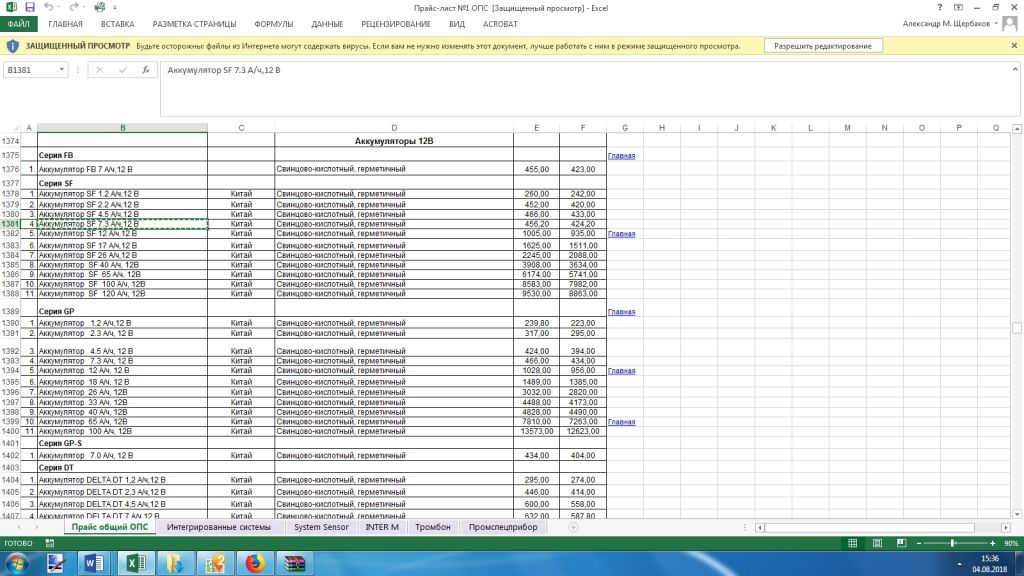The height and width of the screenshot is (576, 1024).
Task: Click vertical scrollbar down arrow
Action: click(1017, 515)
